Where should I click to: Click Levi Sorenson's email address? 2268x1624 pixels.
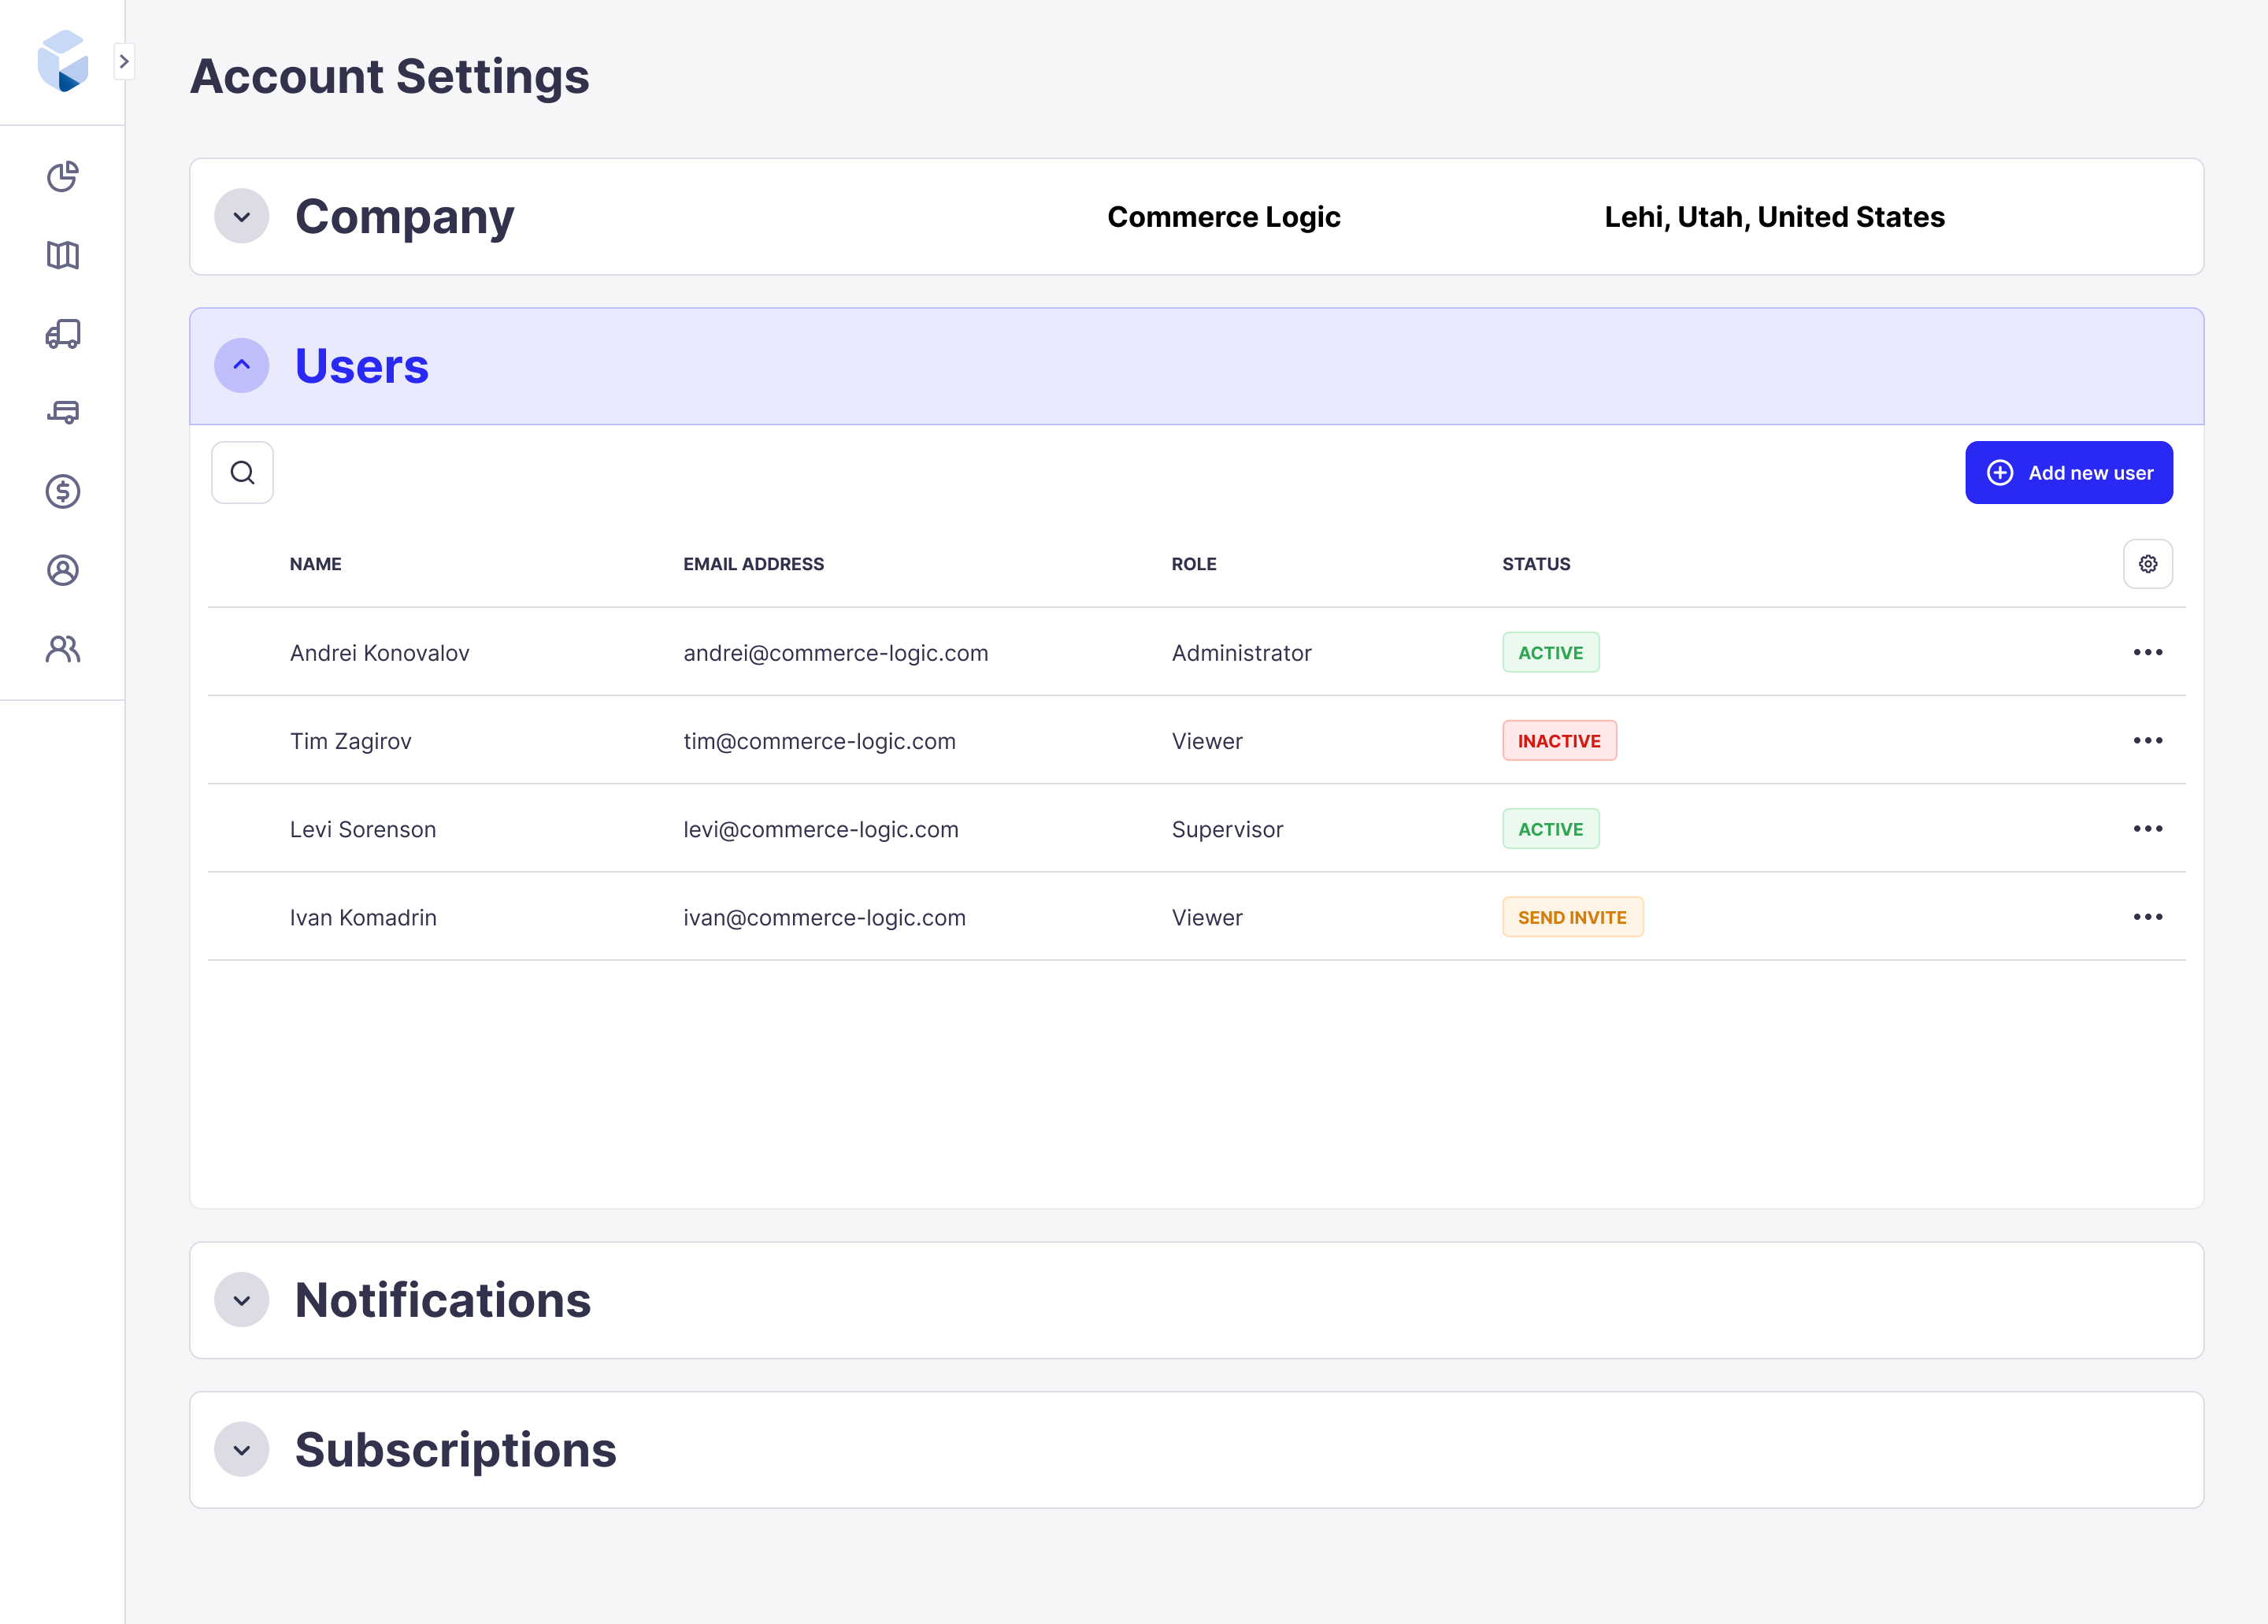pyautogui.click(x=821, y=828)
